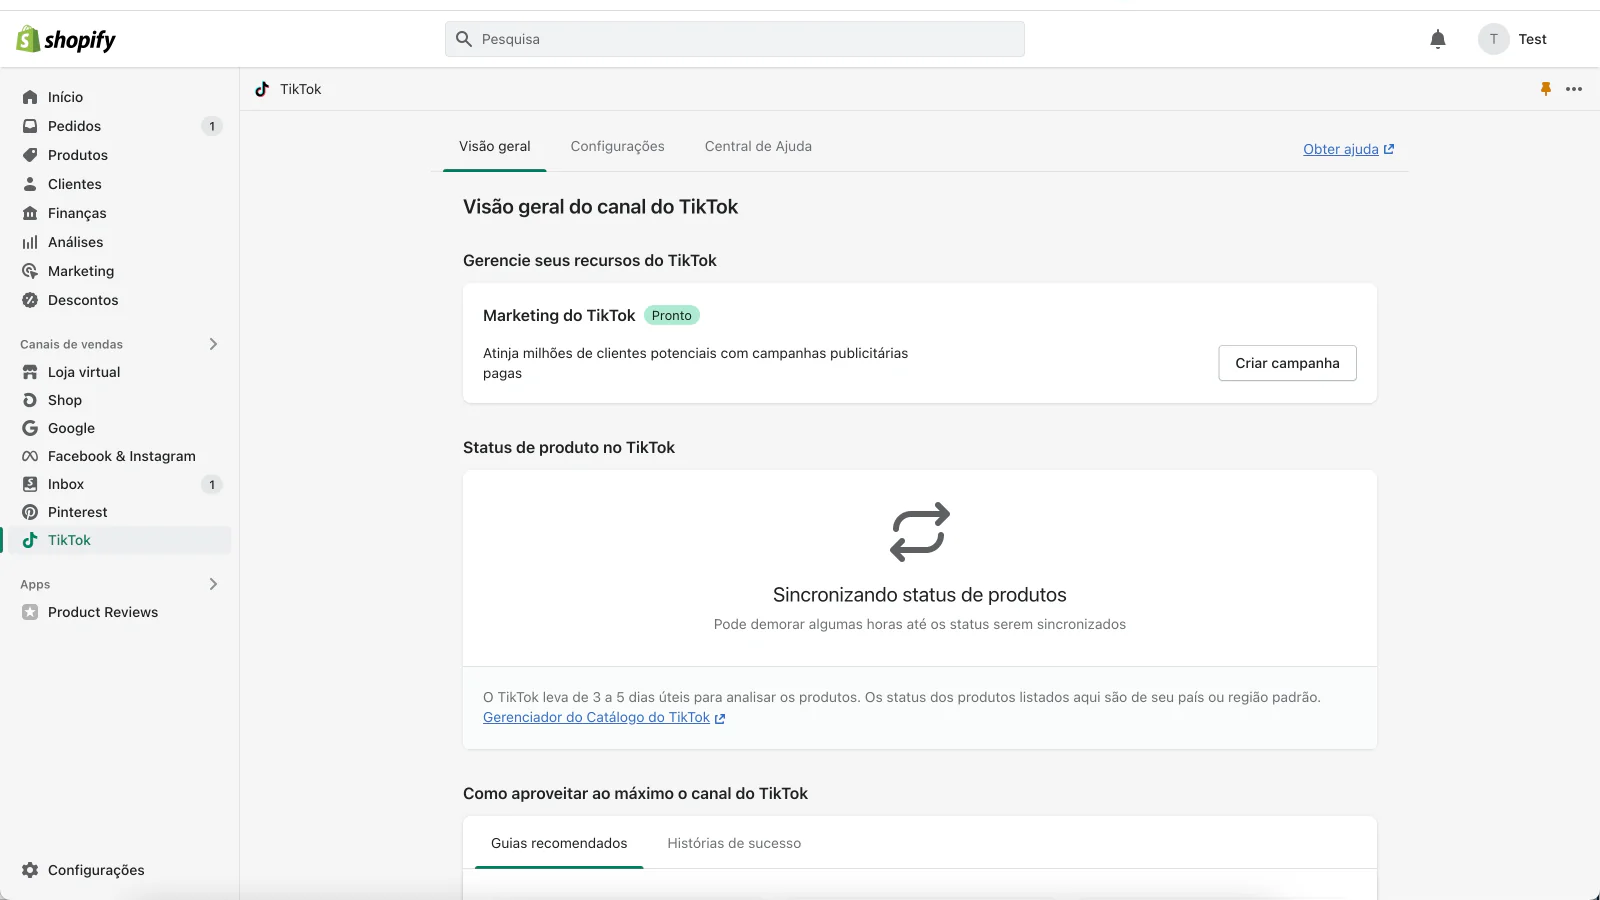Open the Test account avatar menu

tap(1493, 39)
